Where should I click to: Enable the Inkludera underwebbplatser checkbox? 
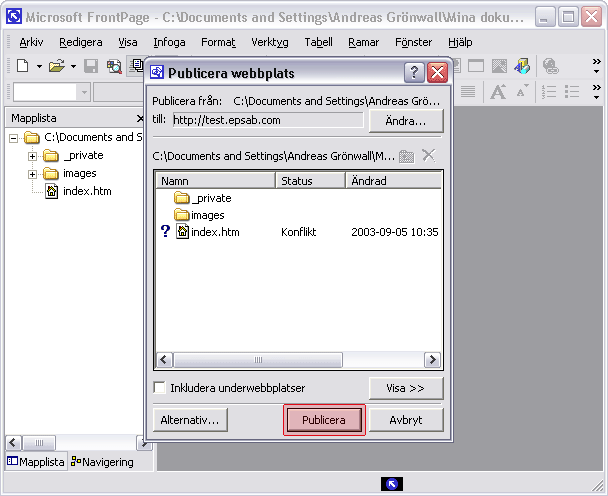tap(160, 388)
